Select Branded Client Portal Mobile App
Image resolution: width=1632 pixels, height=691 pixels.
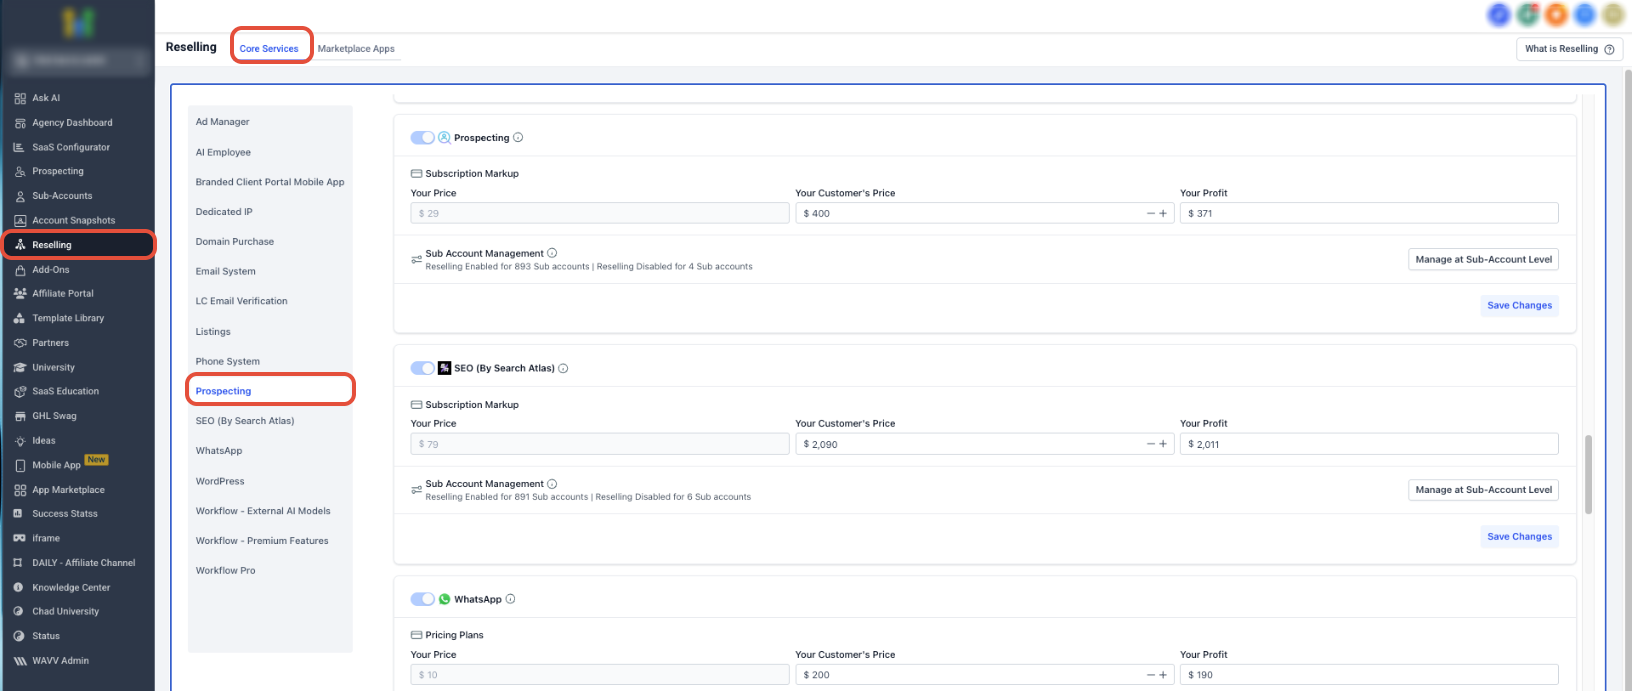point(270,182)
